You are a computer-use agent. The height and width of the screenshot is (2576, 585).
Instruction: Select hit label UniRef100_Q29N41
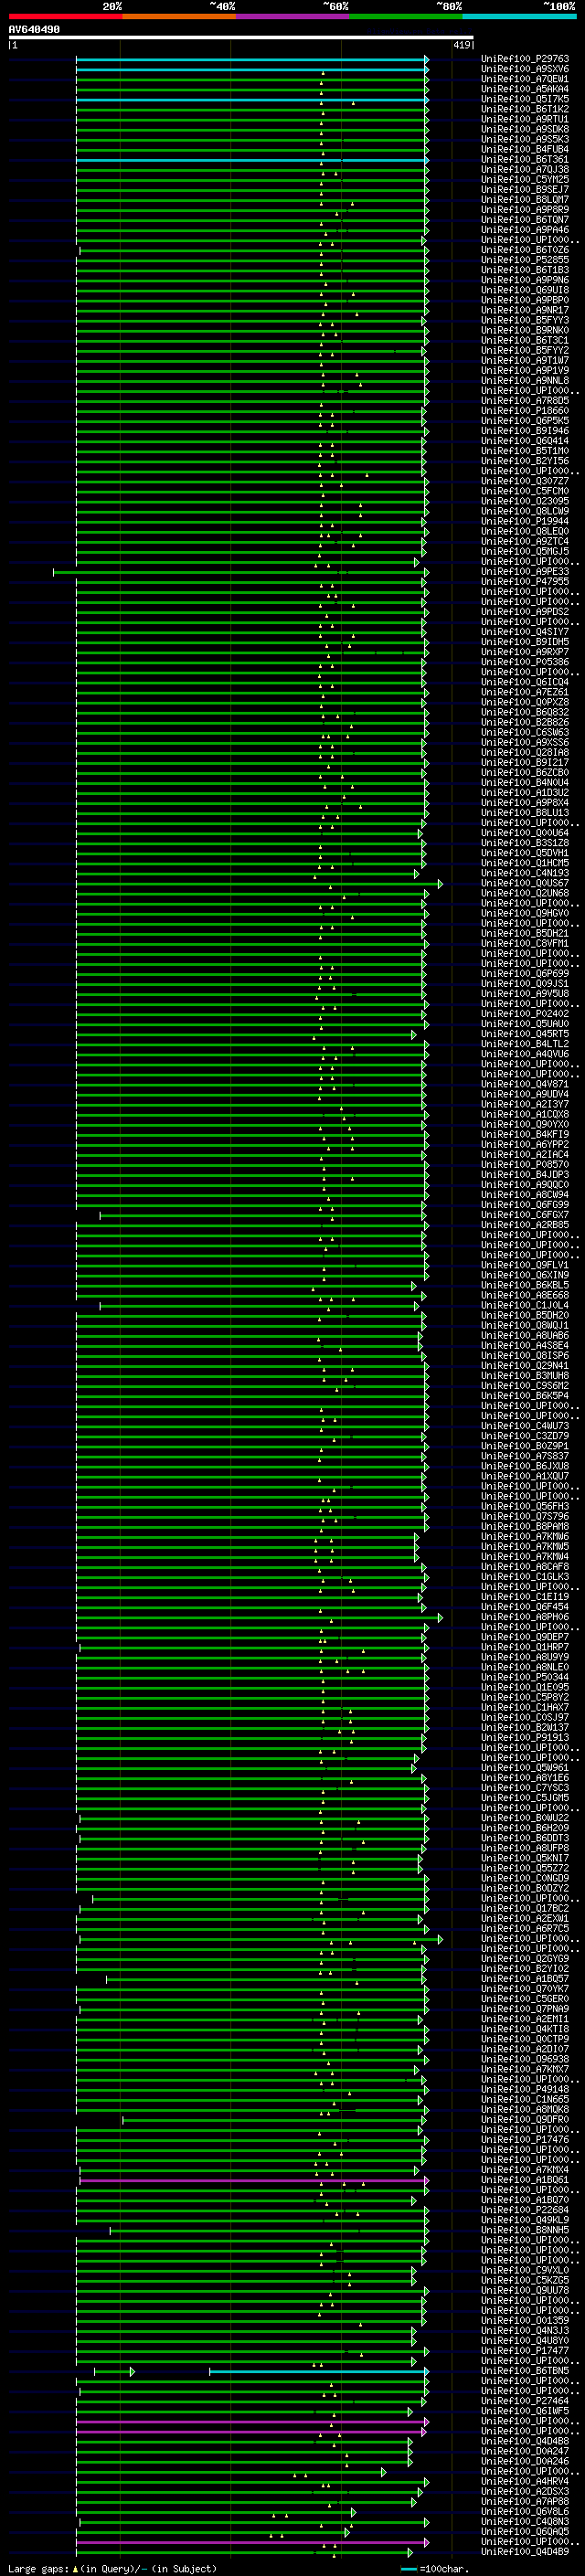pos(525,1366)
